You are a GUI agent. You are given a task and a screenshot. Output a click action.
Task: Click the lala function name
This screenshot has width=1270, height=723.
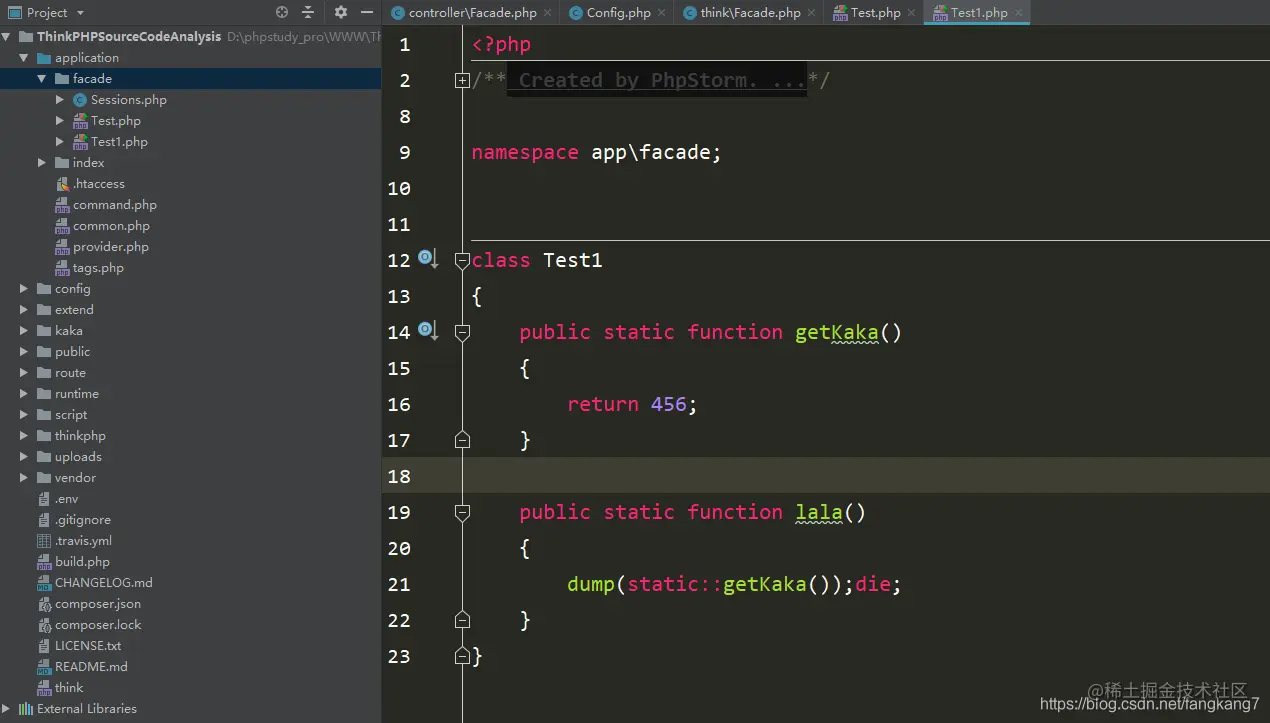pyautogui.click(x=819, y=512)
